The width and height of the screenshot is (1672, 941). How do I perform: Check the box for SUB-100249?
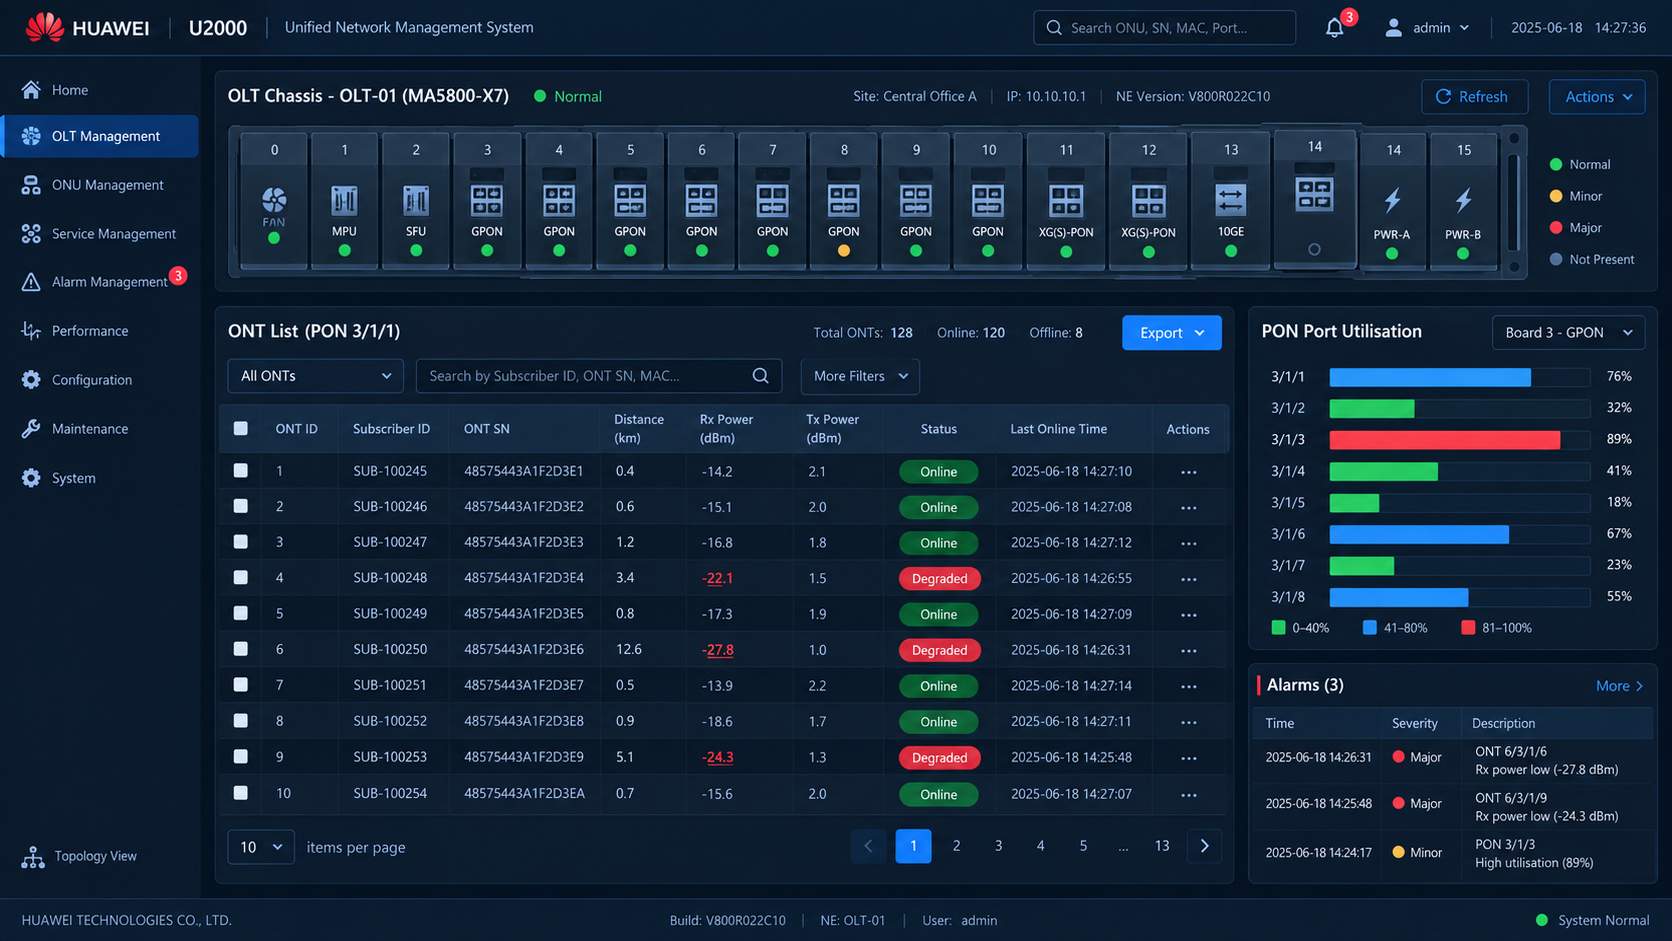tap(241, 613)
